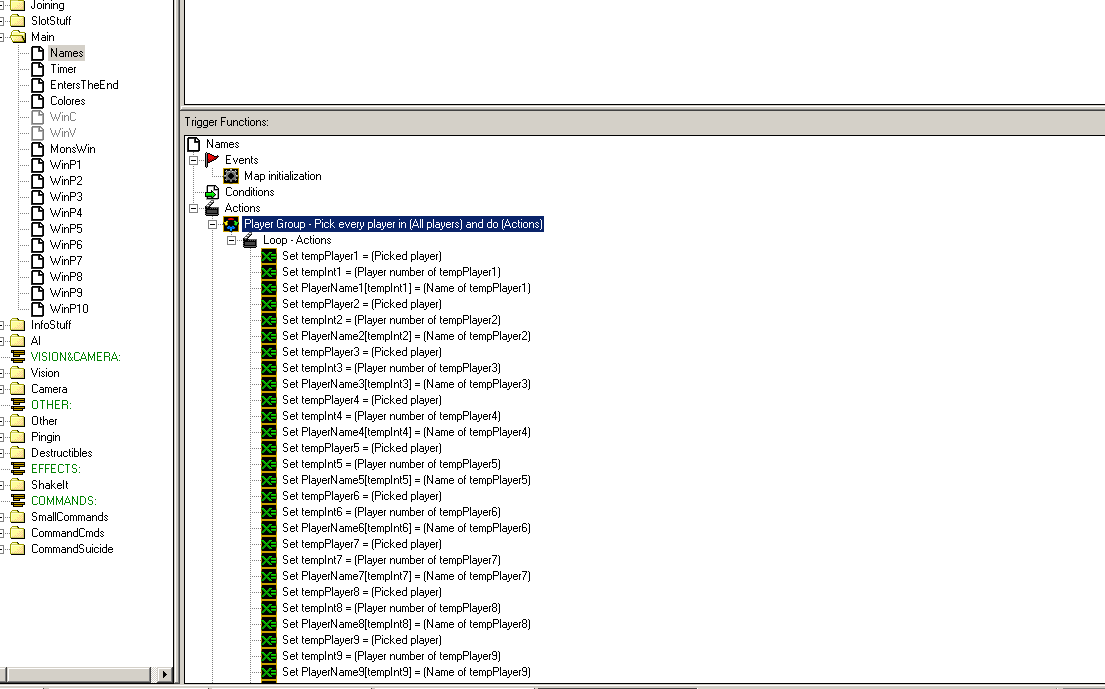Click the InfoStuff folder icon
This screenshot has height=689, width=1105.
click(18, 325)
